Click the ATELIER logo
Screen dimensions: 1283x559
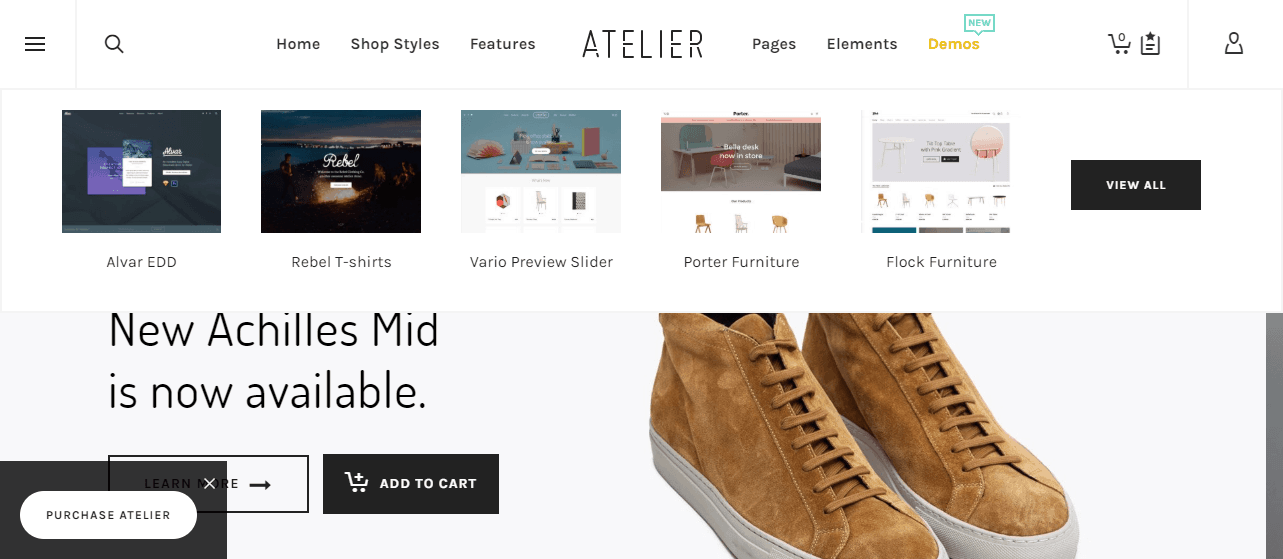[643, 44]
